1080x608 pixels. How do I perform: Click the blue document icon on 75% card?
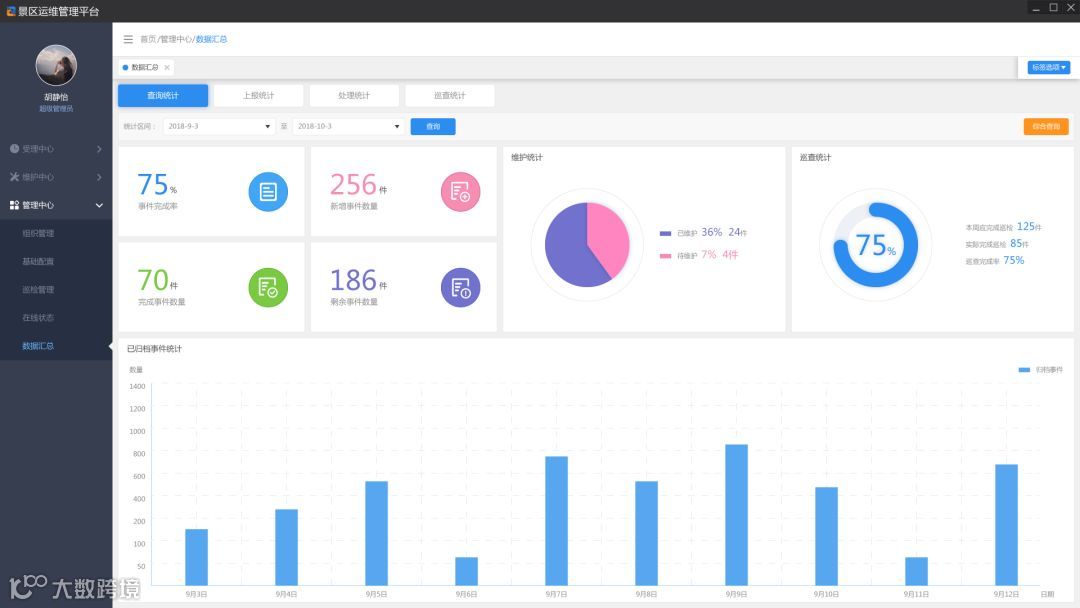(268, 191)
